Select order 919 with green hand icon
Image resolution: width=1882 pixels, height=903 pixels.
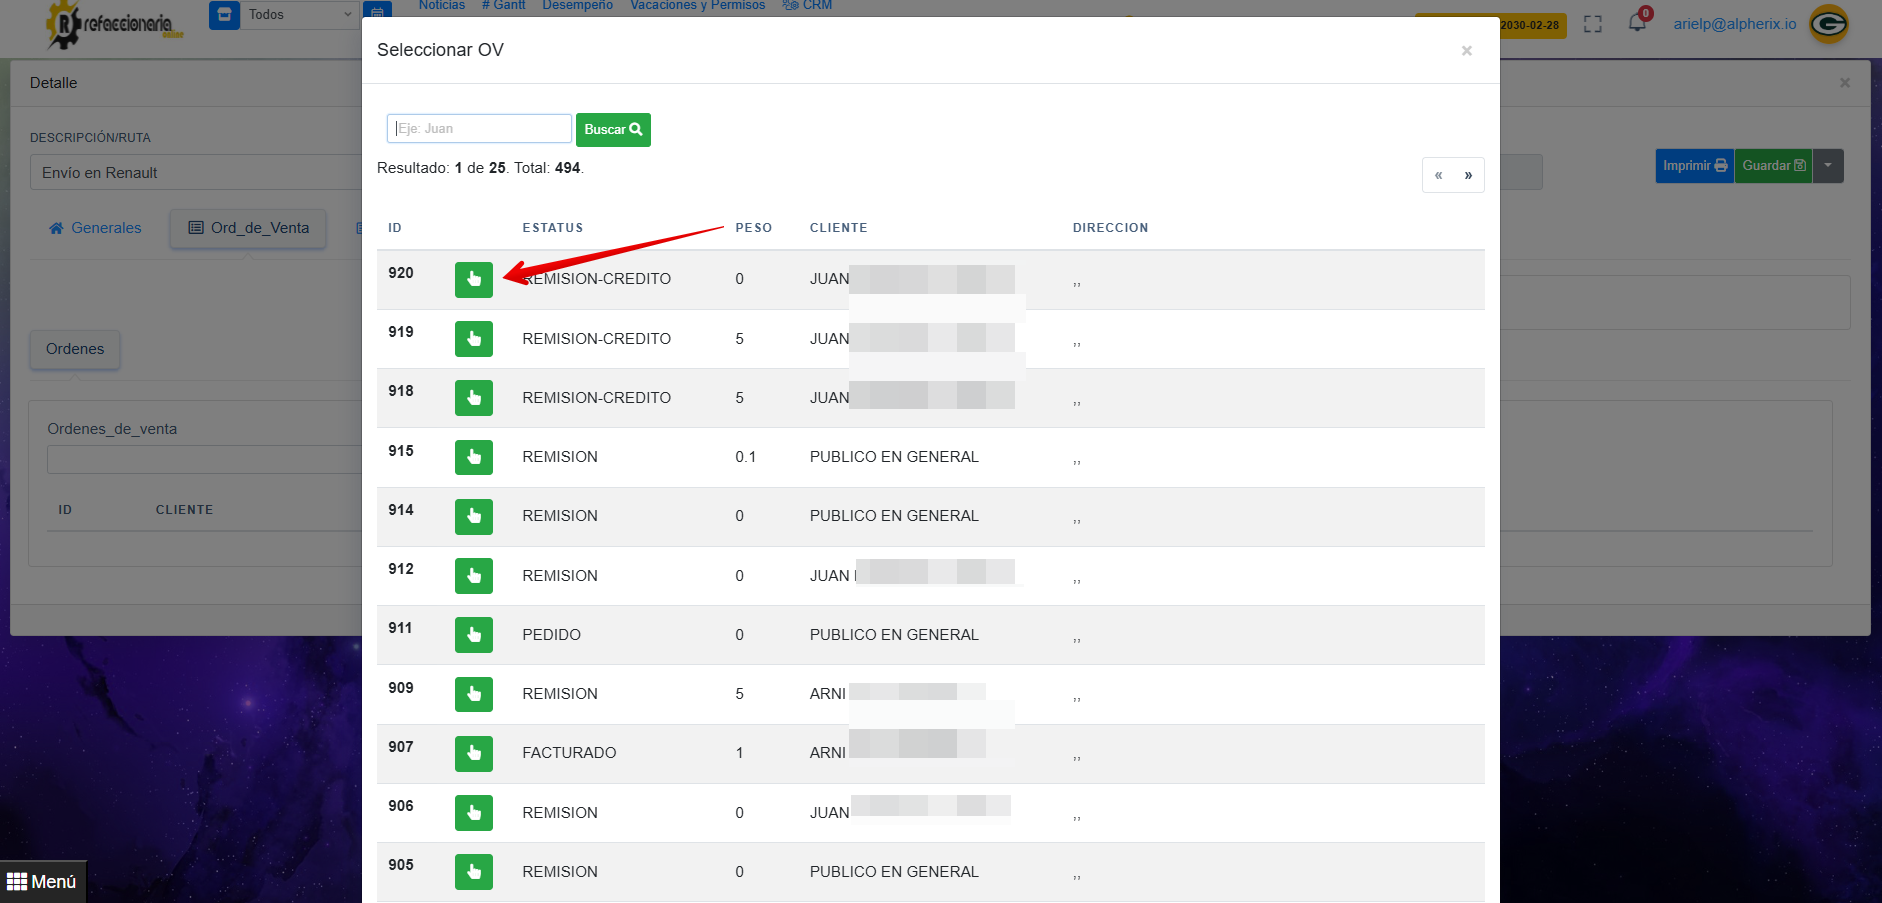(x=473, y=339)
